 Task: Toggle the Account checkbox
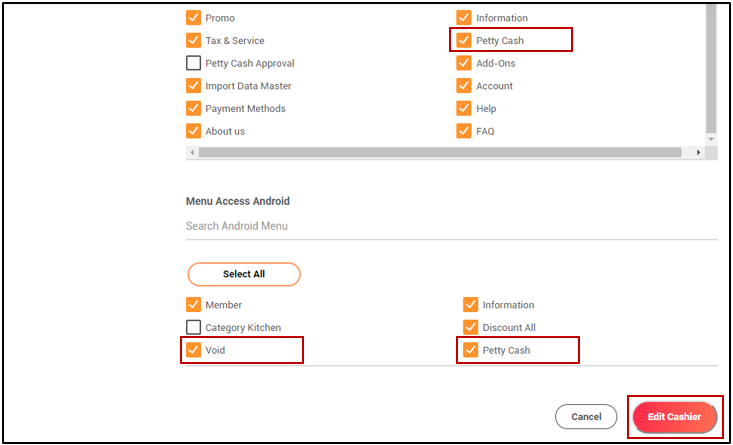click(464, 86)
